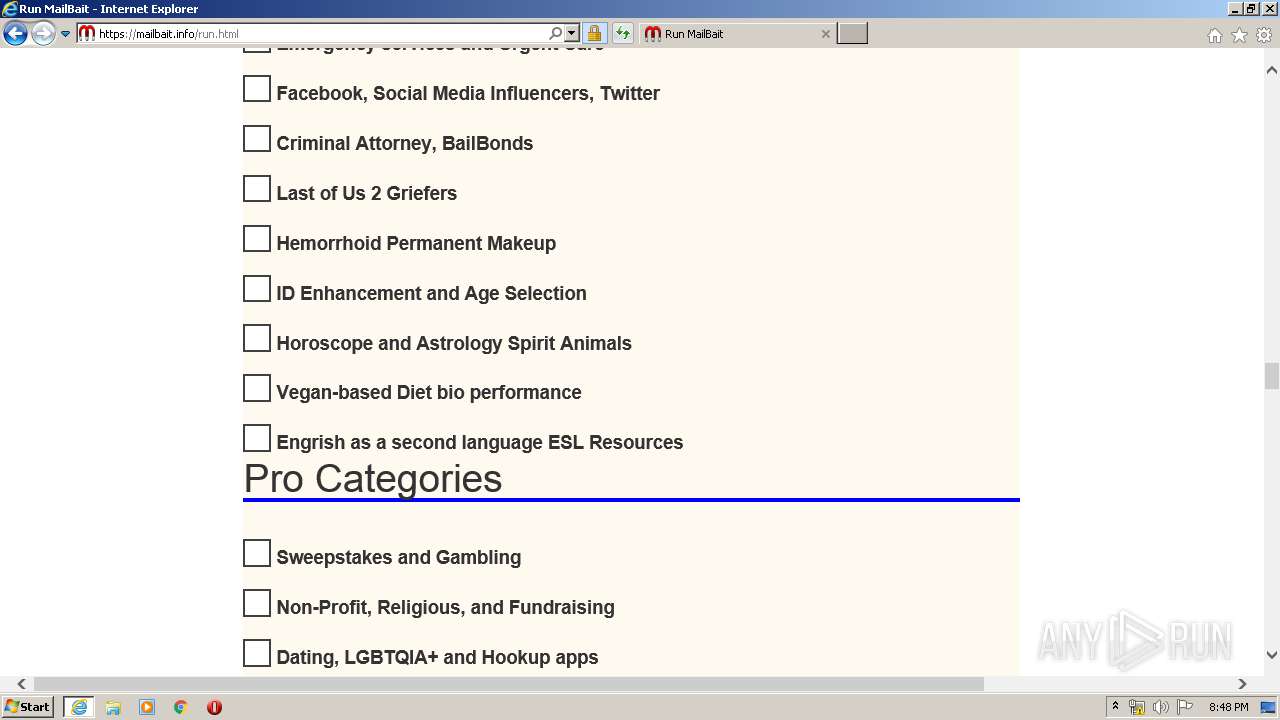Viewport: 1280px width, 720px height.
Task: Open the media player taskbar icon
Action: [x=147, y=707]
